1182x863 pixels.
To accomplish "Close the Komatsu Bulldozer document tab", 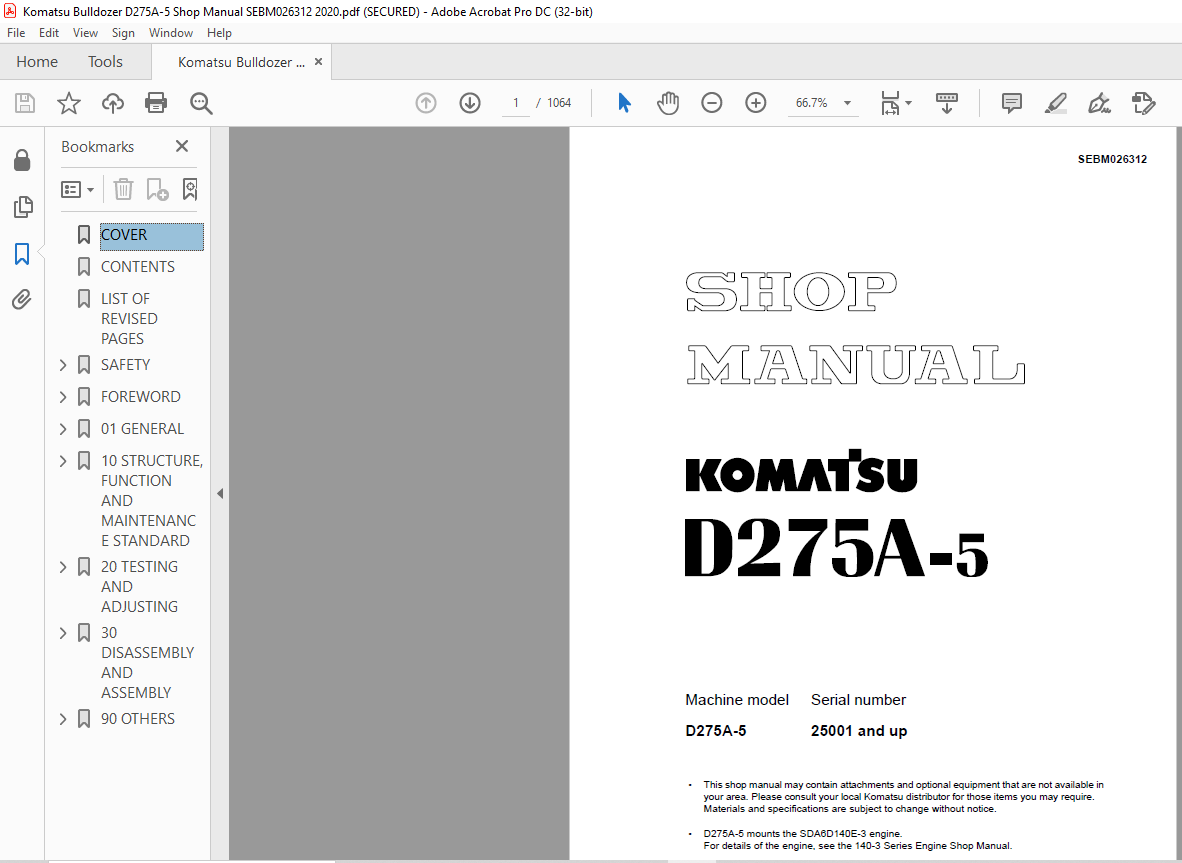I will [318, 62].
